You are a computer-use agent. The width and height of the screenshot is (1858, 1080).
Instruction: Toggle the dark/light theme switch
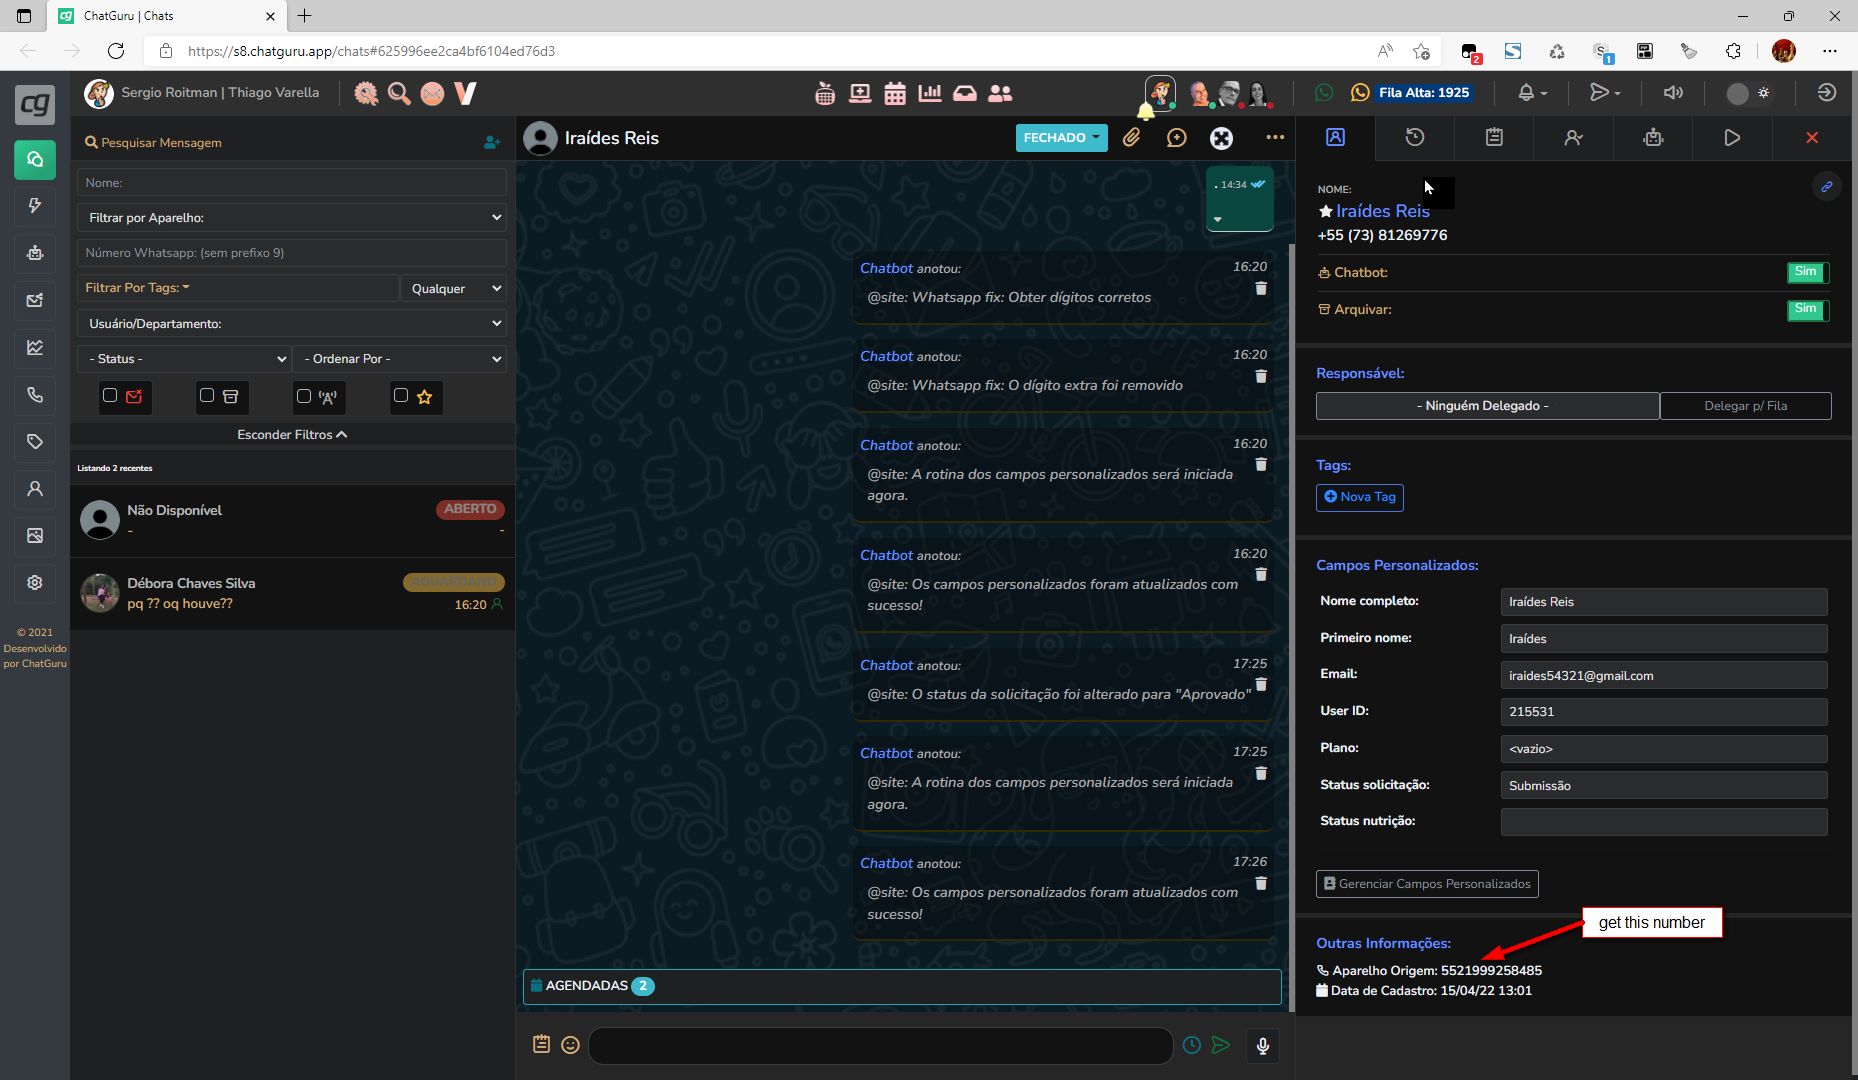point(1750,93)
